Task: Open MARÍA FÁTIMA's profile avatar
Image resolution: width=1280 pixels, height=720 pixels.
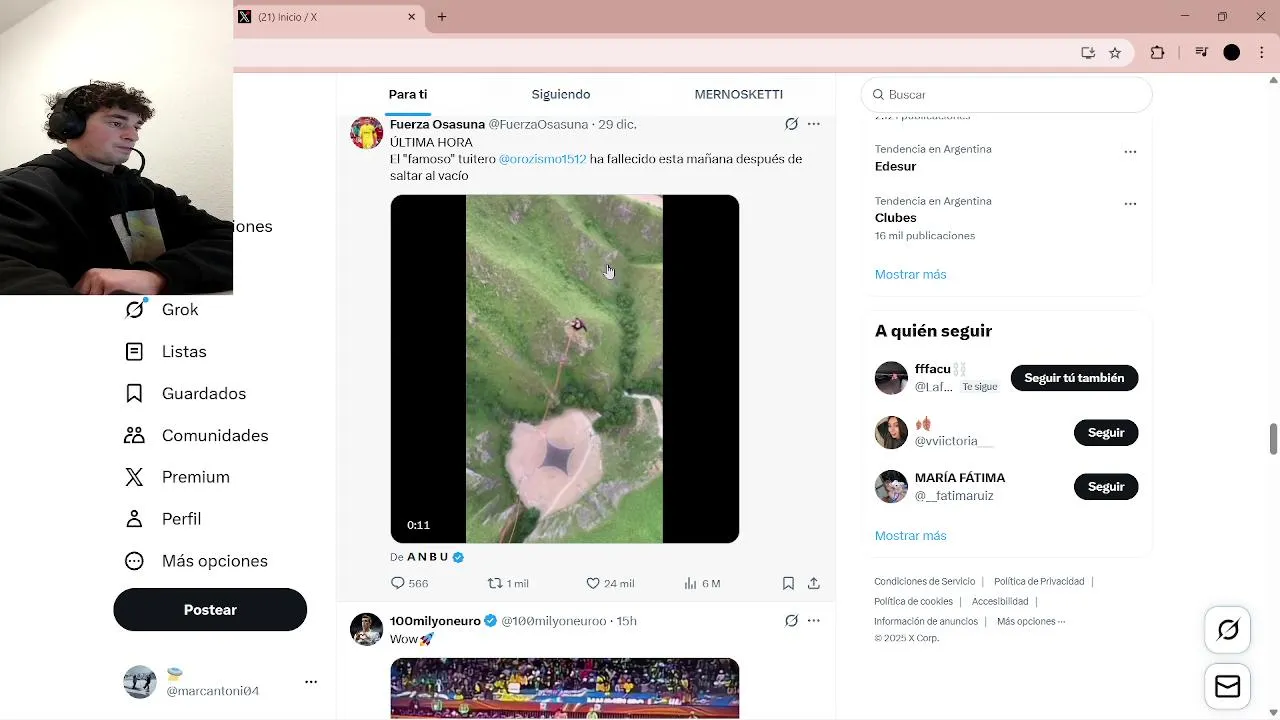Action: click(891, 486)
